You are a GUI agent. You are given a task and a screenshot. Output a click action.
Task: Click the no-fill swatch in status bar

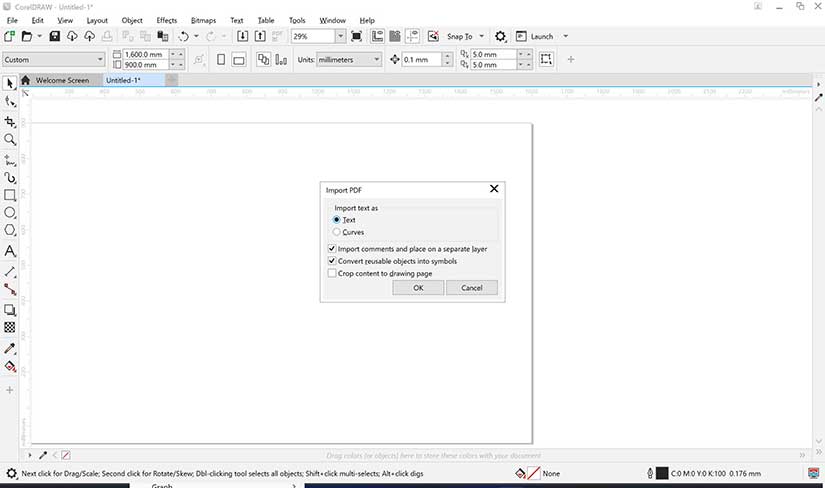coord(534,473)
